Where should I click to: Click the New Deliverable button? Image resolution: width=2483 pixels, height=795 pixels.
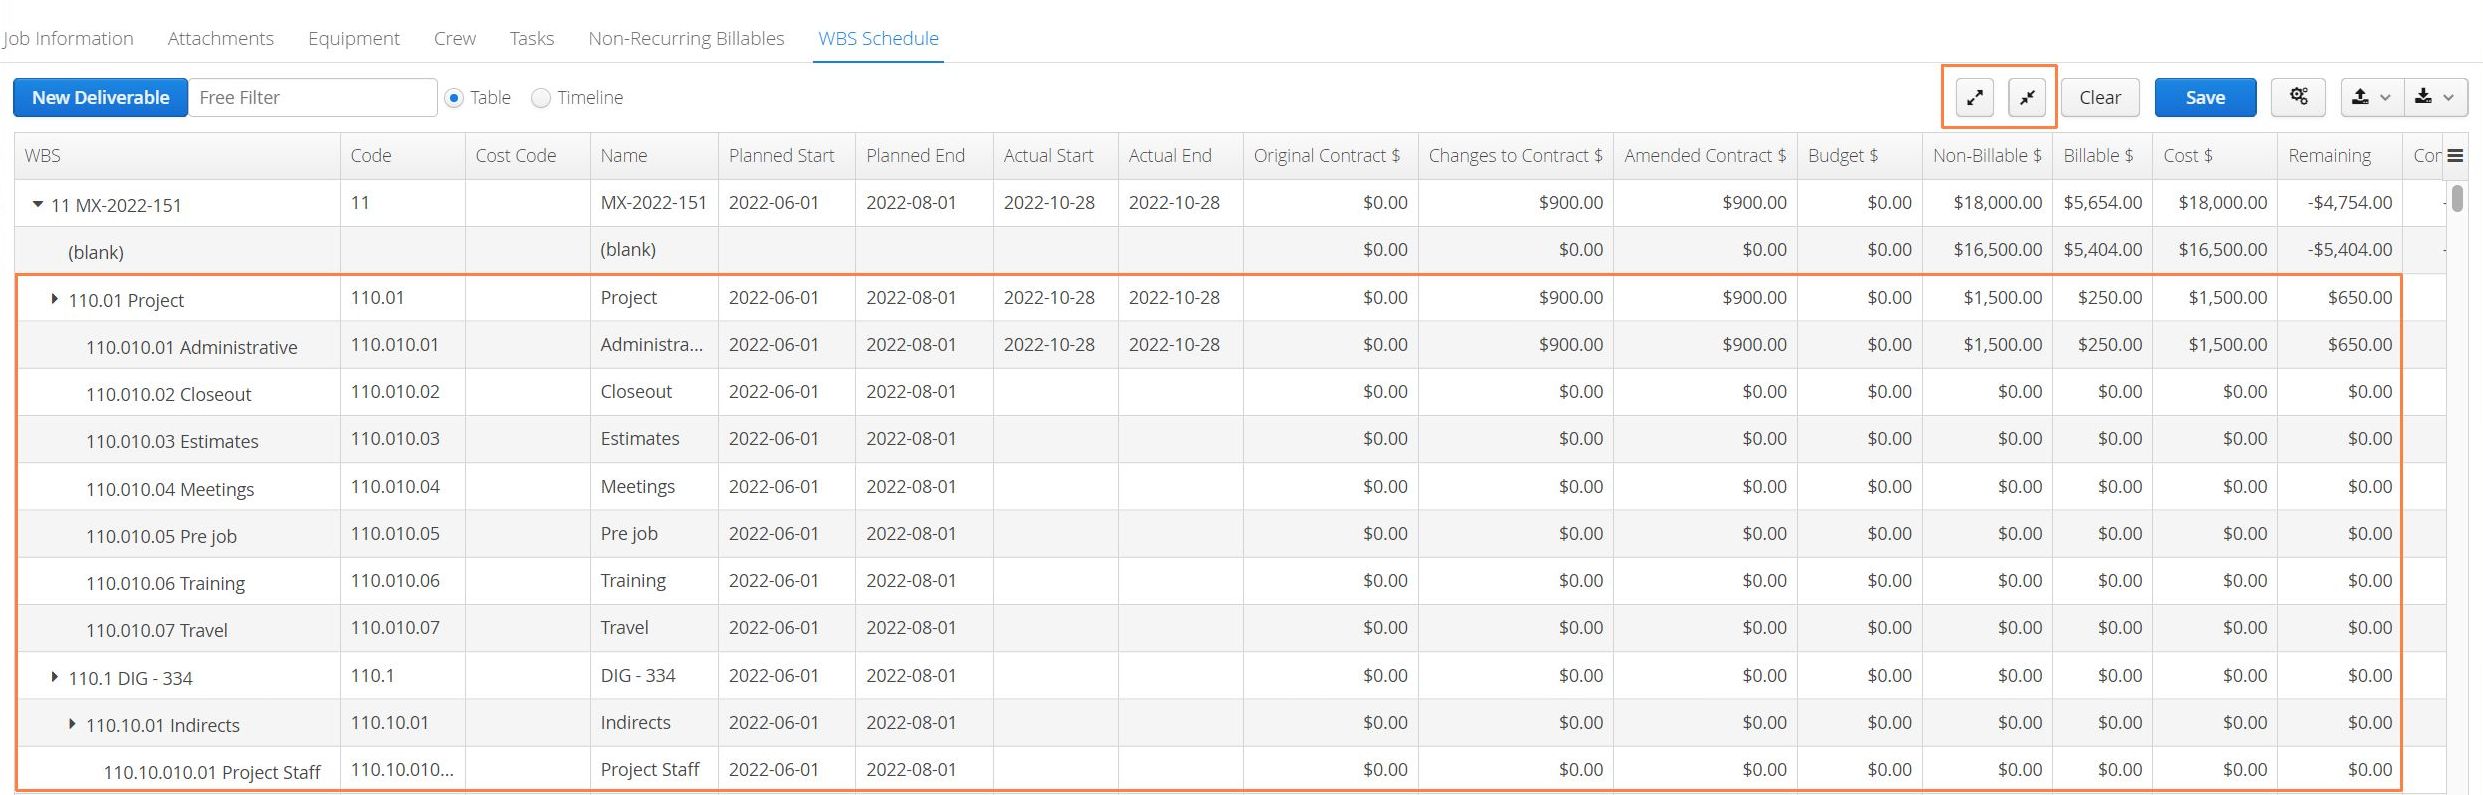100,97
